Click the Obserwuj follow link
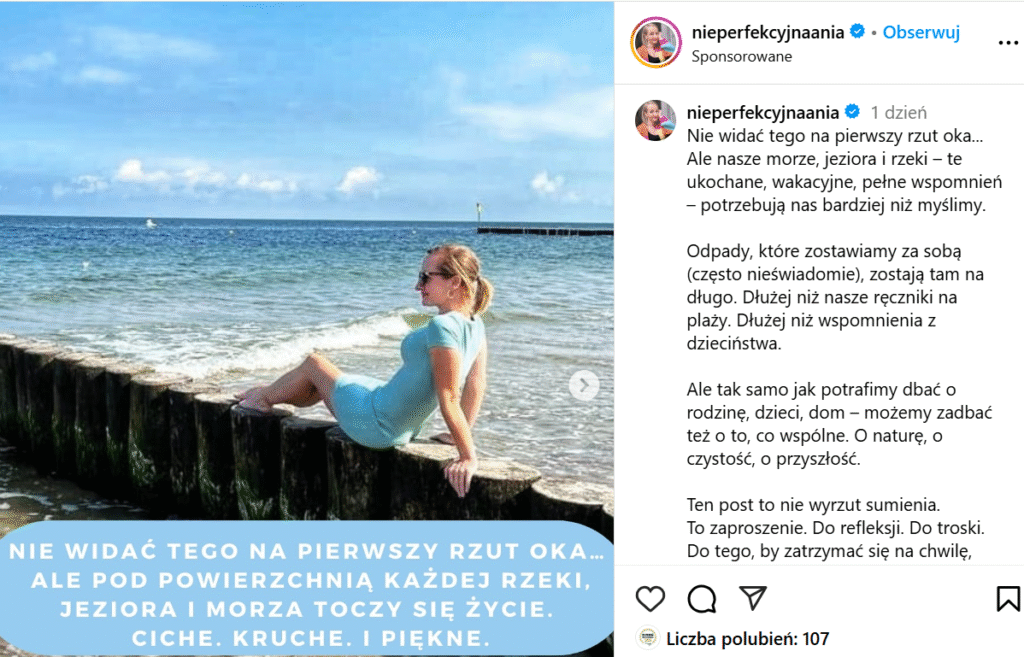The height and width of the screenshot is (657, 1024). [x=921, y=32]
